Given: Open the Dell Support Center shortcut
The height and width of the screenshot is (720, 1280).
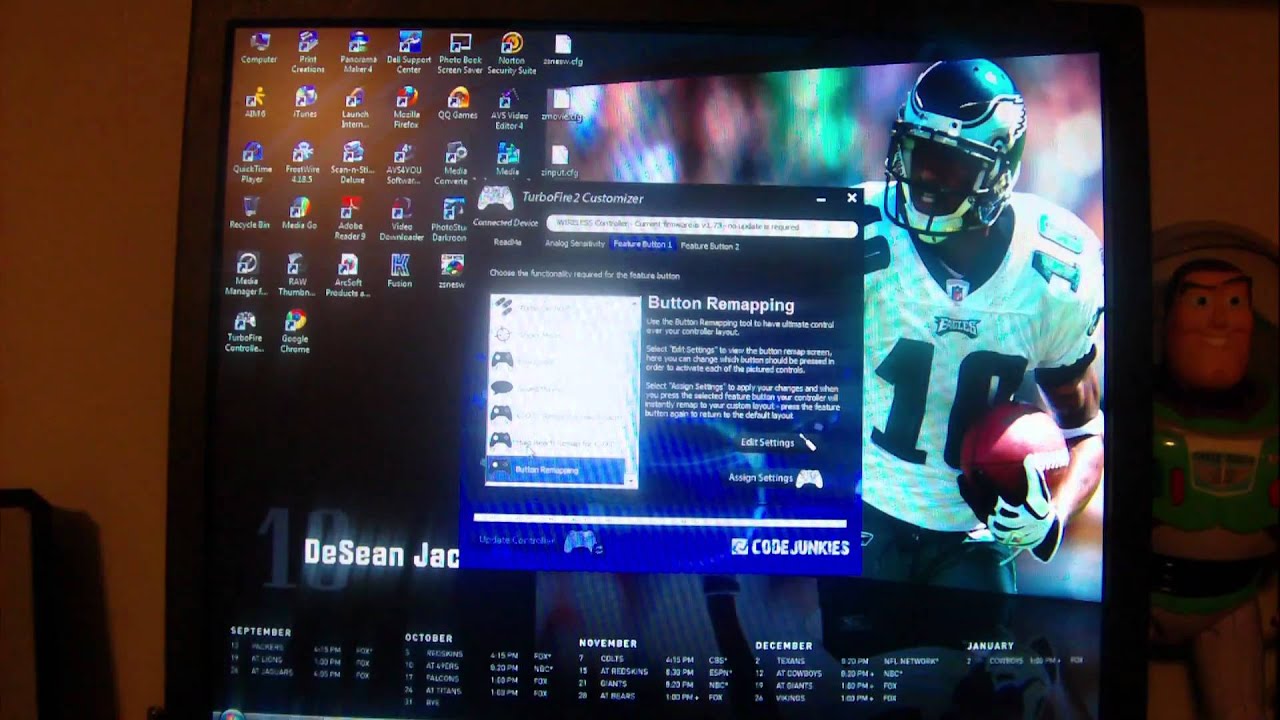Looking at the screenshot, I should tap(409, 52).
